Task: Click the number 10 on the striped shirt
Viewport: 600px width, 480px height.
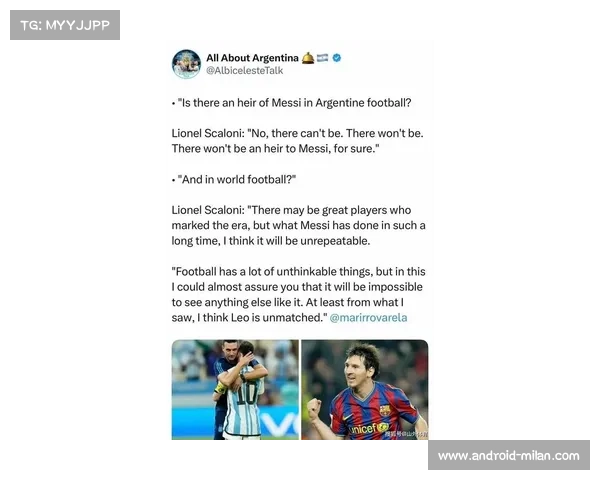Action: 246,395
